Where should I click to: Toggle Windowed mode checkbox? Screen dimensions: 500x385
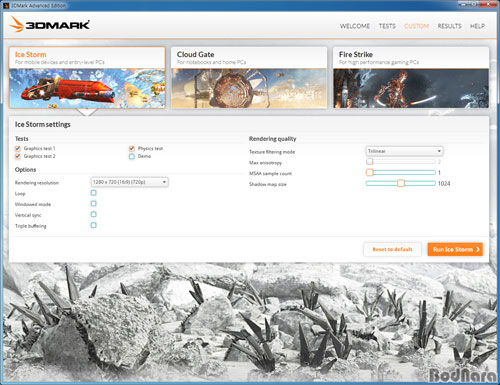point(94,203)
